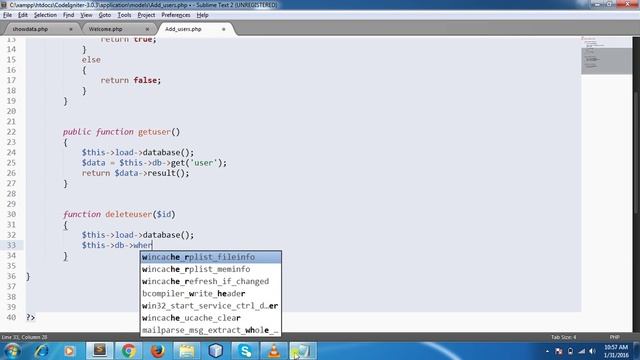Click 'return false;' code line
Screen dimensions: 640x360
click(x=131, y=80)
